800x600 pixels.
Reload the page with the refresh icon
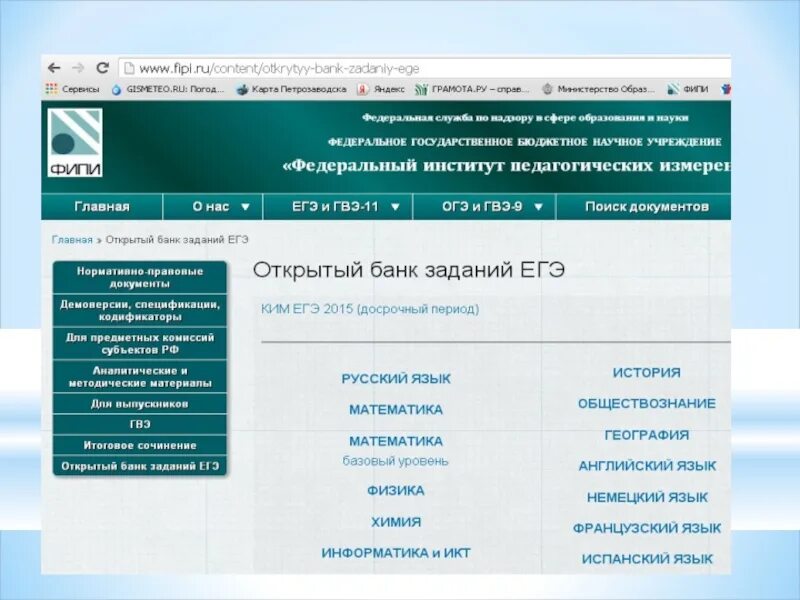tap(103, 68)
